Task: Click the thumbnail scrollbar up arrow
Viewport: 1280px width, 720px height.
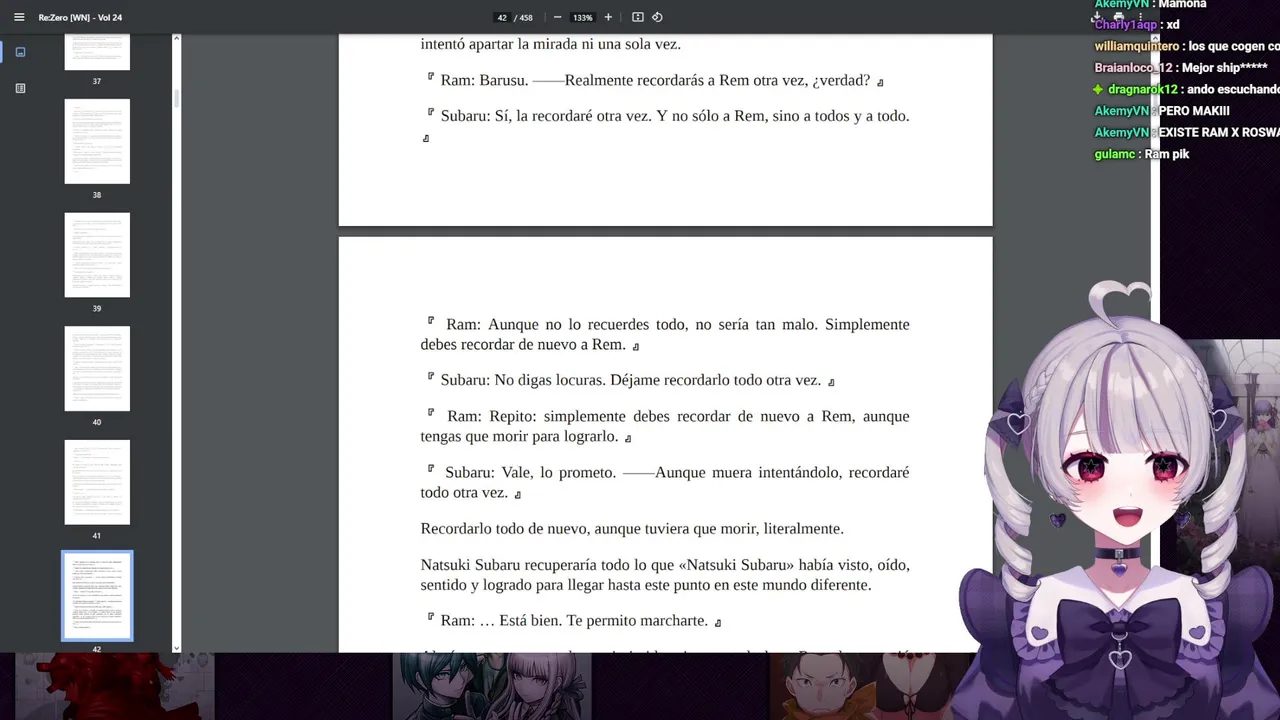Action: pyautogui.click(x=176, y=38)
